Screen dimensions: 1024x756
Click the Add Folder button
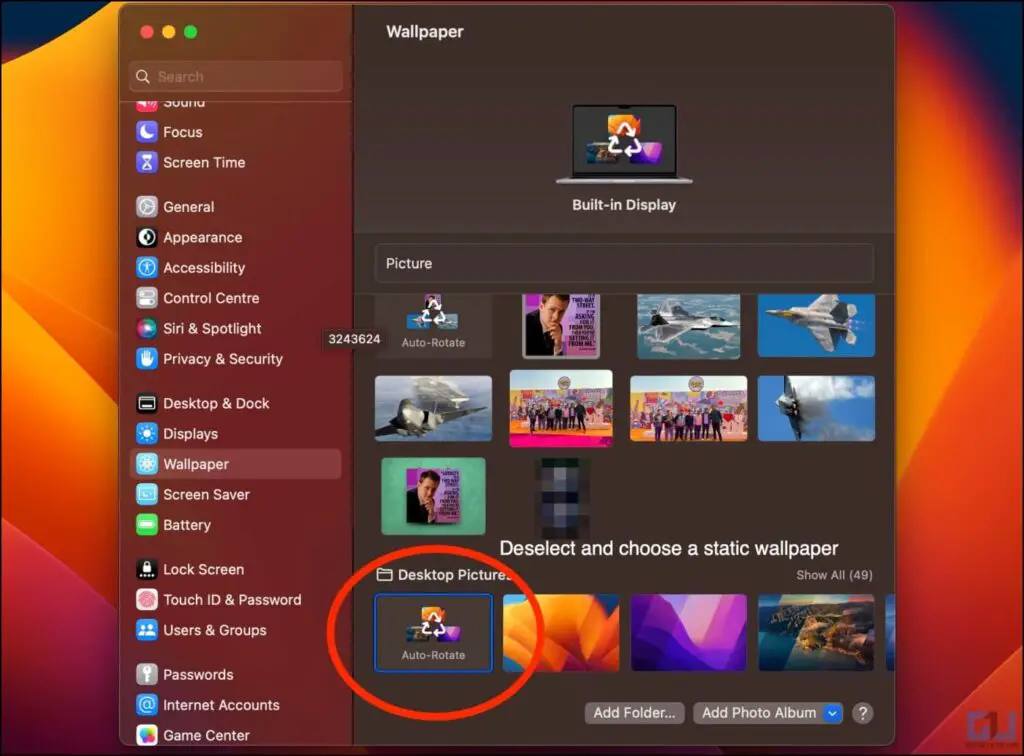[634, 713]
